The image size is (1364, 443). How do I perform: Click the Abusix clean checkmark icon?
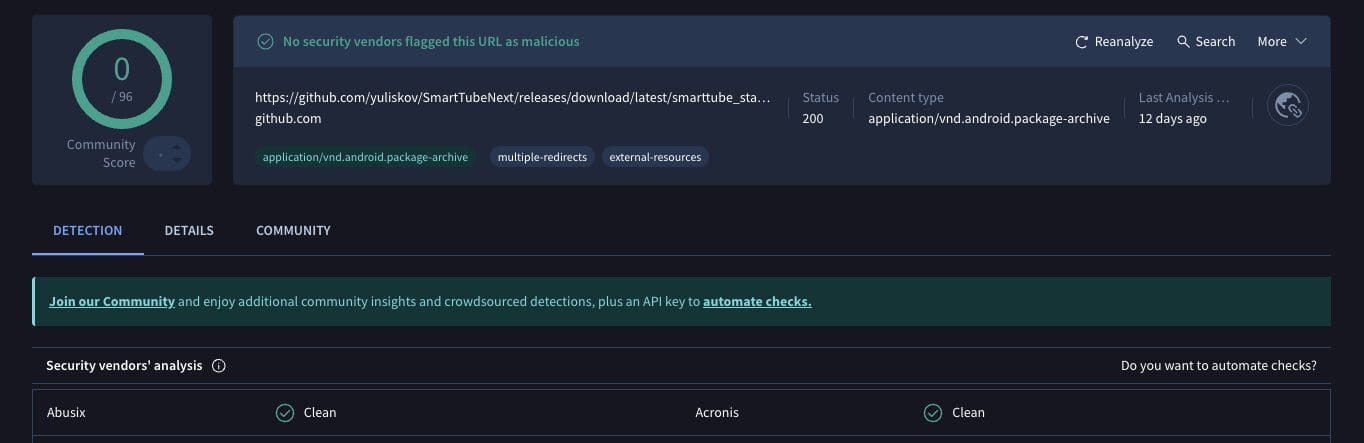pyautogui.click(x=285, y=412)
